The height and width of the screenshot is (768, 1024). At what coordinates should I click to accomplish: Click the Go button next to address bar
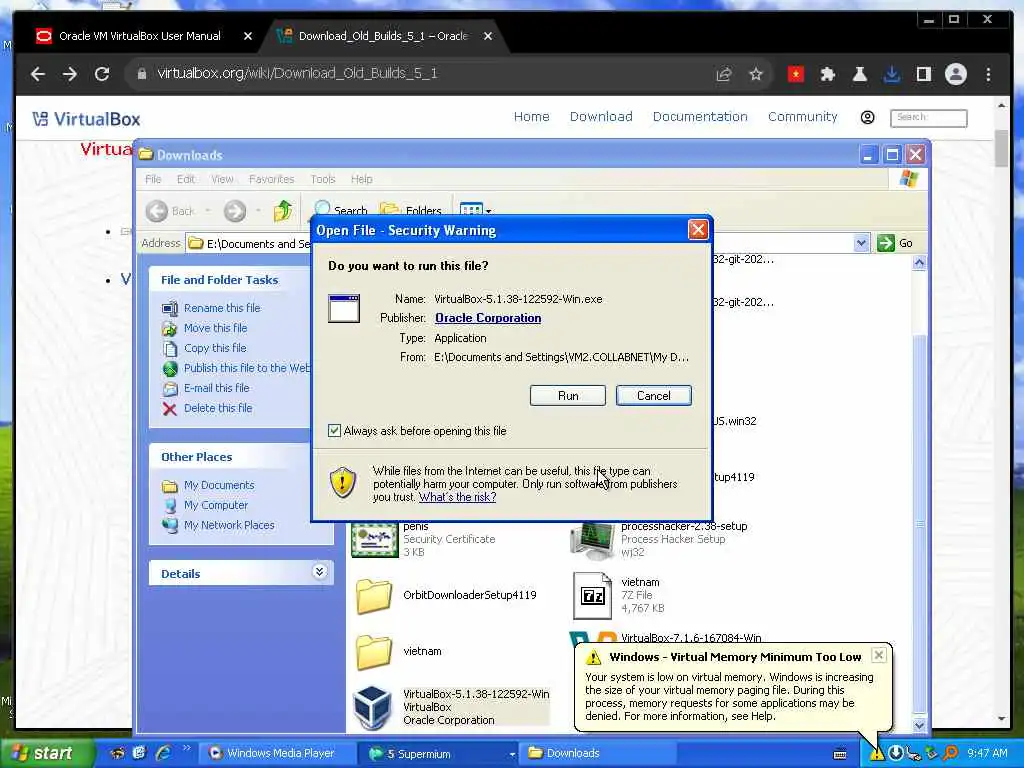coord(895,243)
